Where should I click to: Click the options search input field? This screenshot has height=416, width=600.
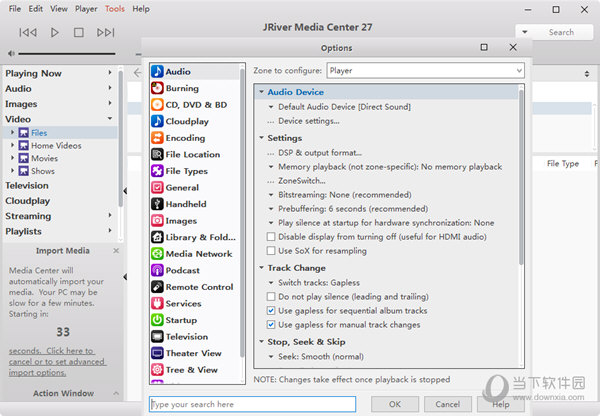pos(253,404)
